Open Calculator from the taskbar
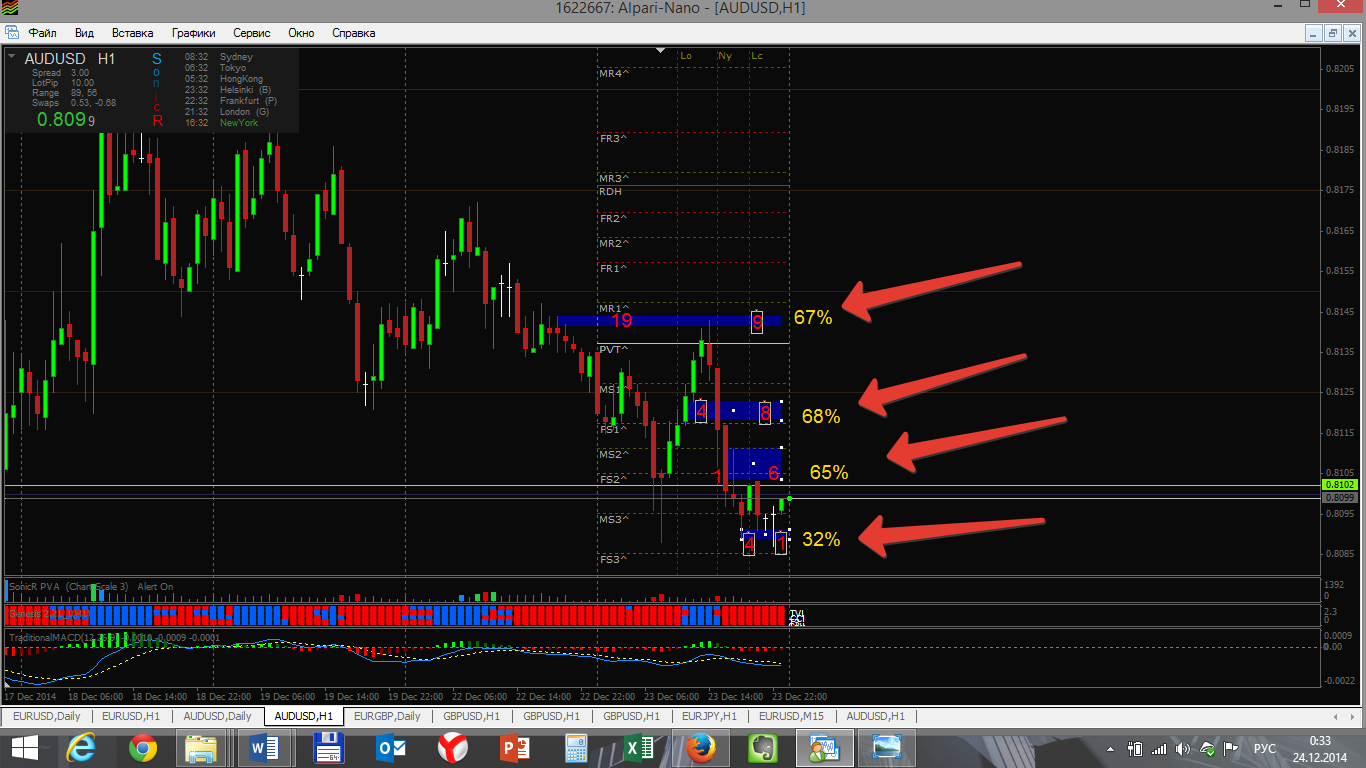The image size is (1366, 768). tap(576, 747)
